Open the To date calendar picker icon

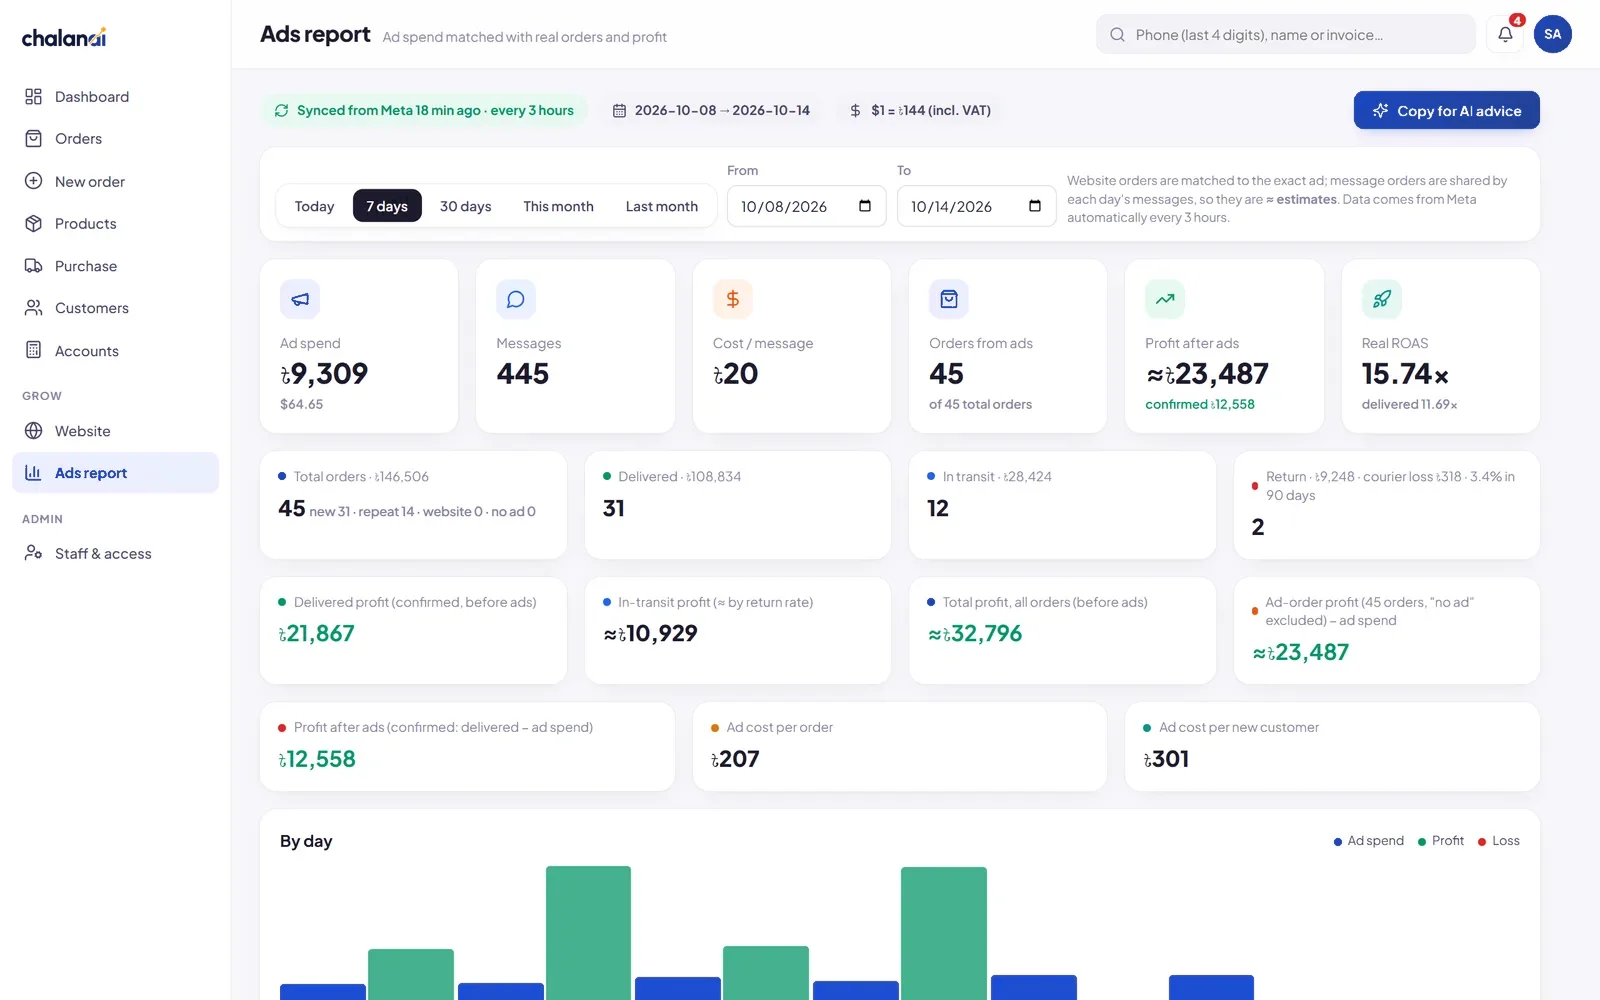(1035, 206)
